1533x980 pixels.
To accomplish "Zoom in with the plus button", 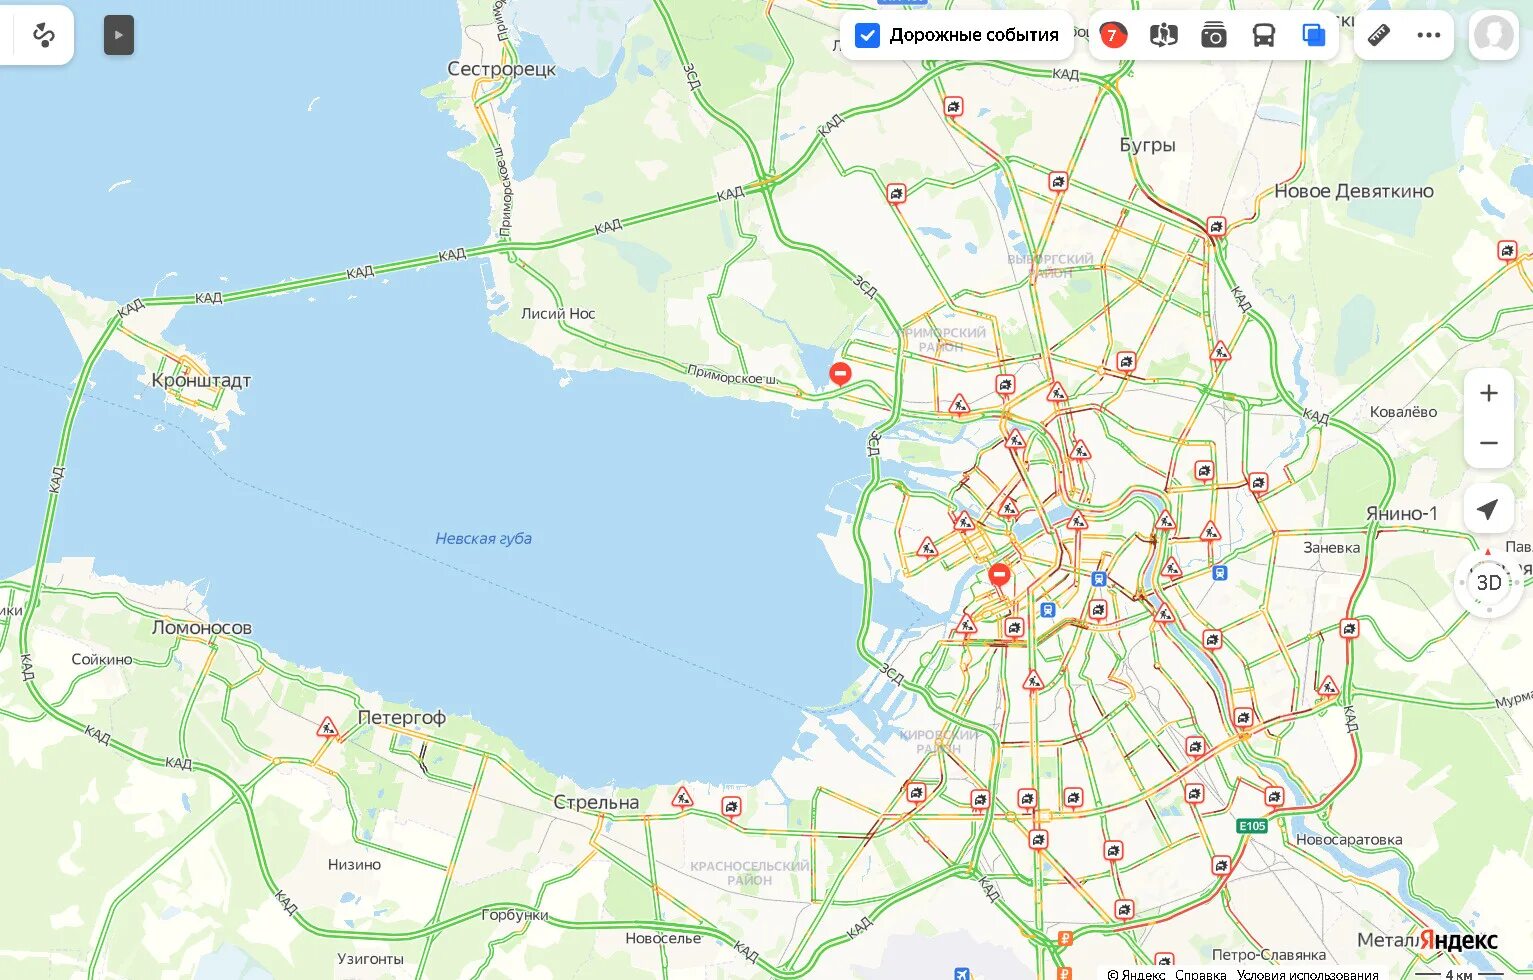I will 1488,393.
